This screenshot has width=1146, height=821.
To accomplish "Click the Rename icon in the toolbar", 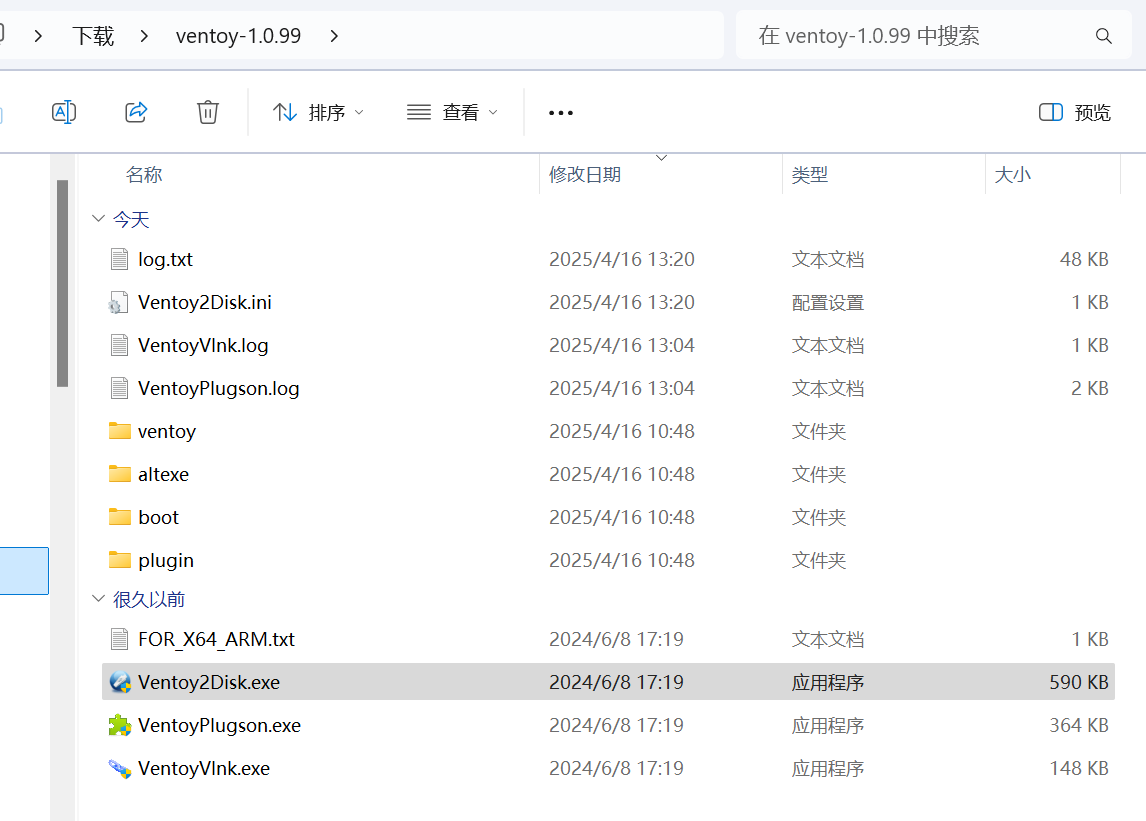I will (x=64, y=113).
